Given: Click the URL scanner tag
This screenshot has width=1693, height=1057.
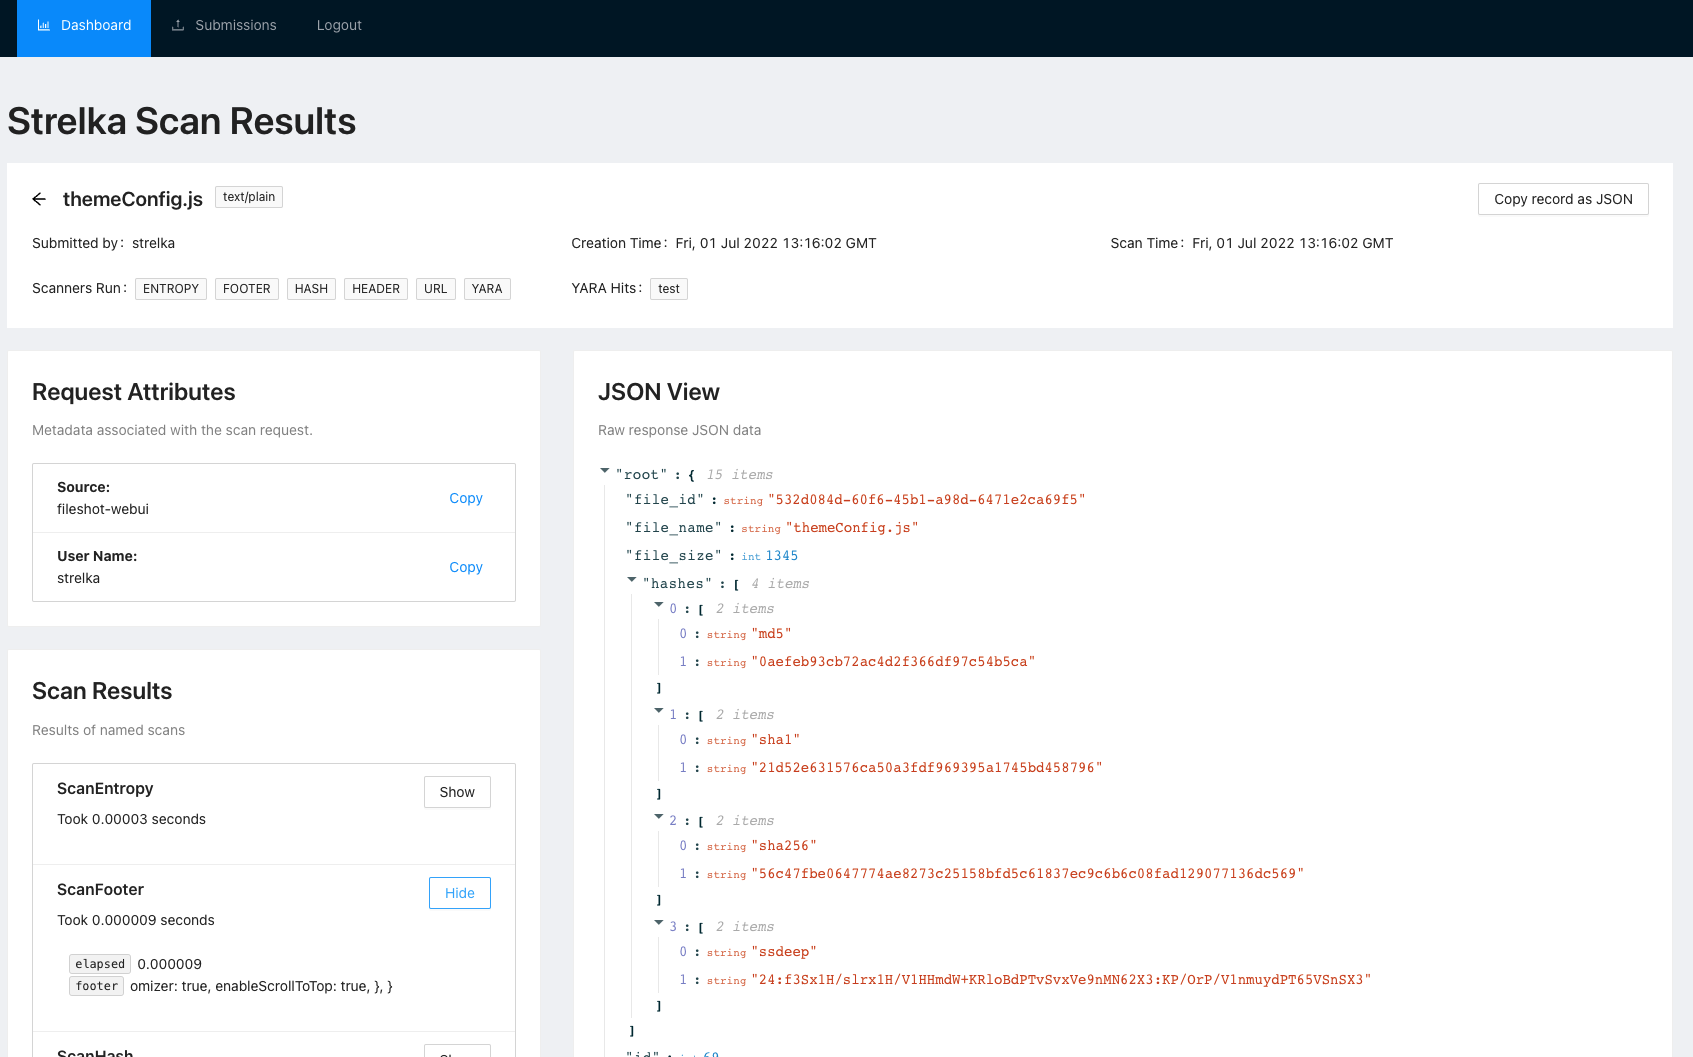Looking at the screenshot, I should pos(436,289).
